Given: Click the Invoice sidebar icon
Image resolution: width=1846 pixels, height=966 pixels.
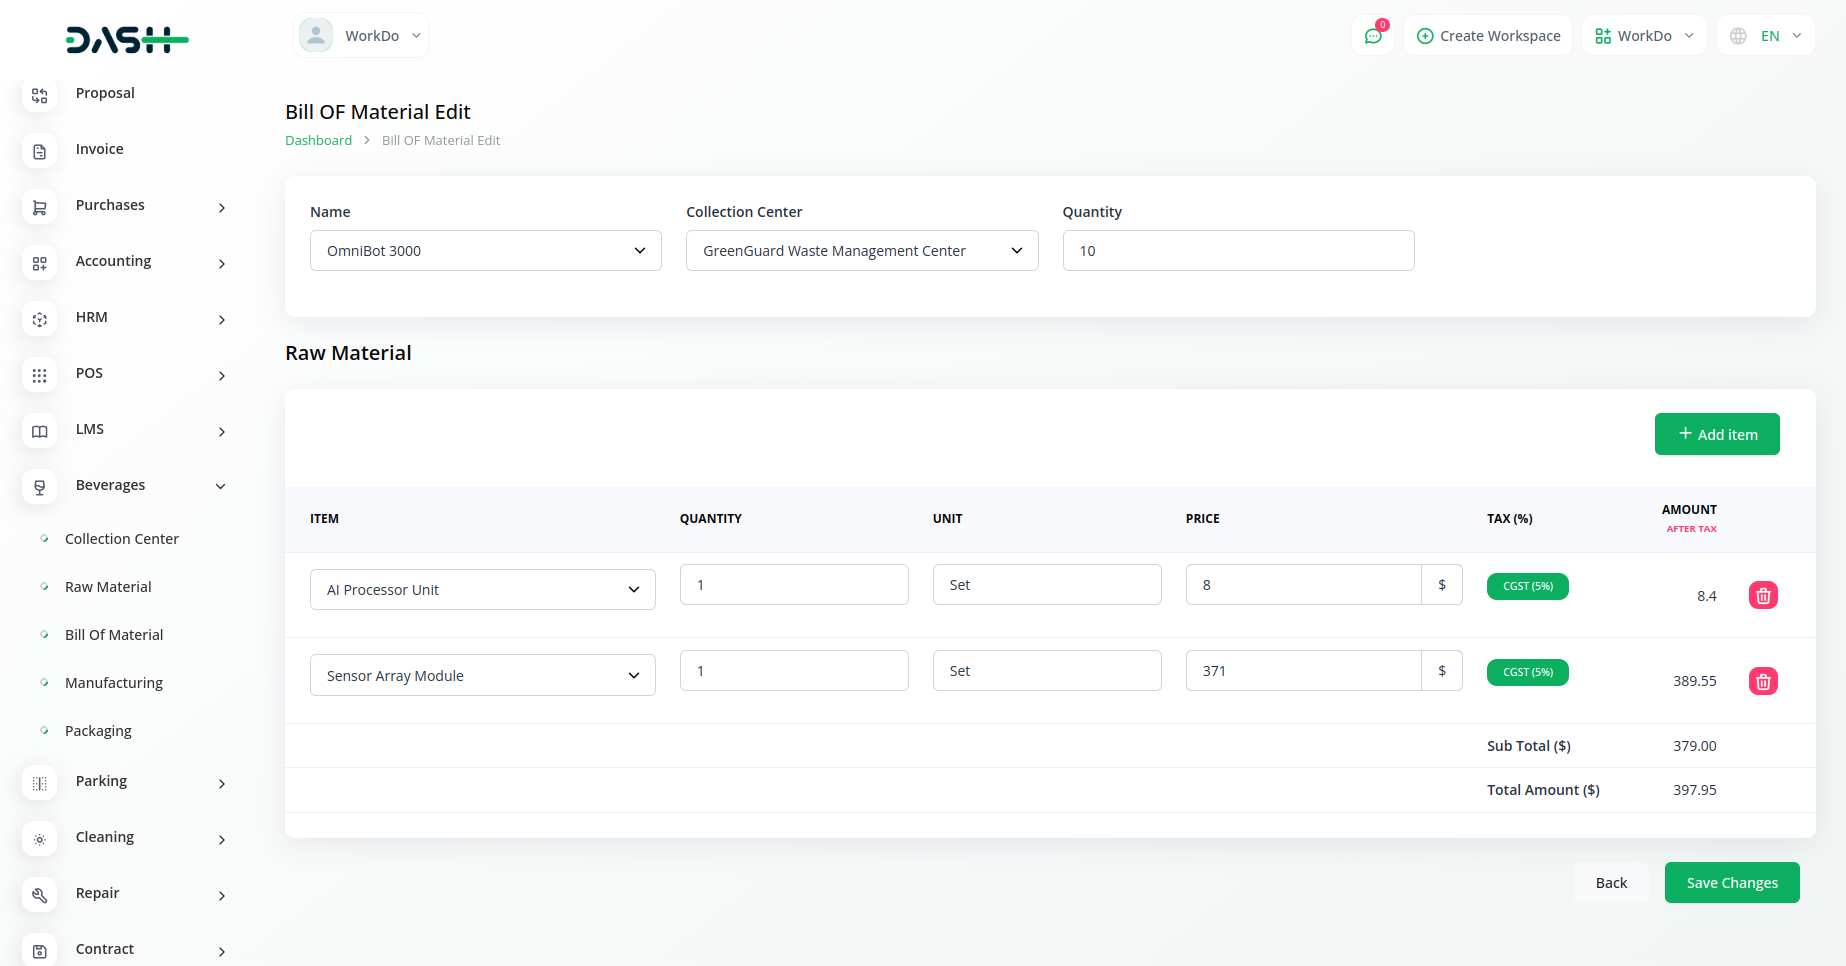Looking at the screenshot, I should coord(40,152).
